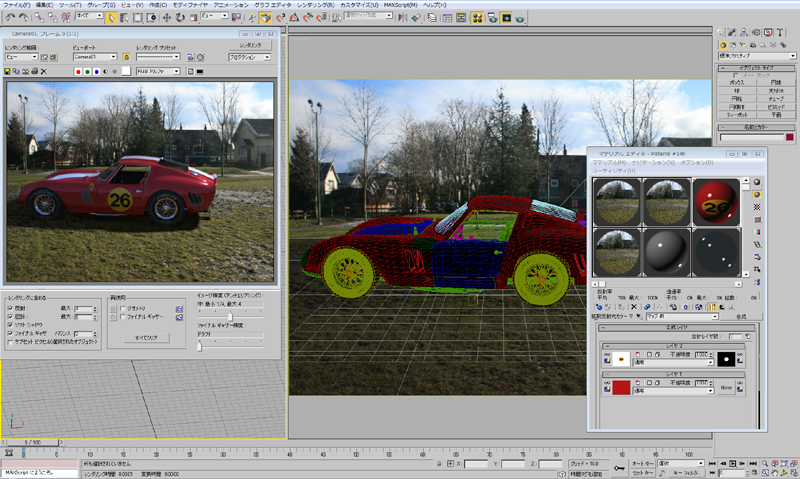The height and width of the screenshot is (479, 800).
Task: Choose the Select Object arrow tool
Action: [111, 17]
